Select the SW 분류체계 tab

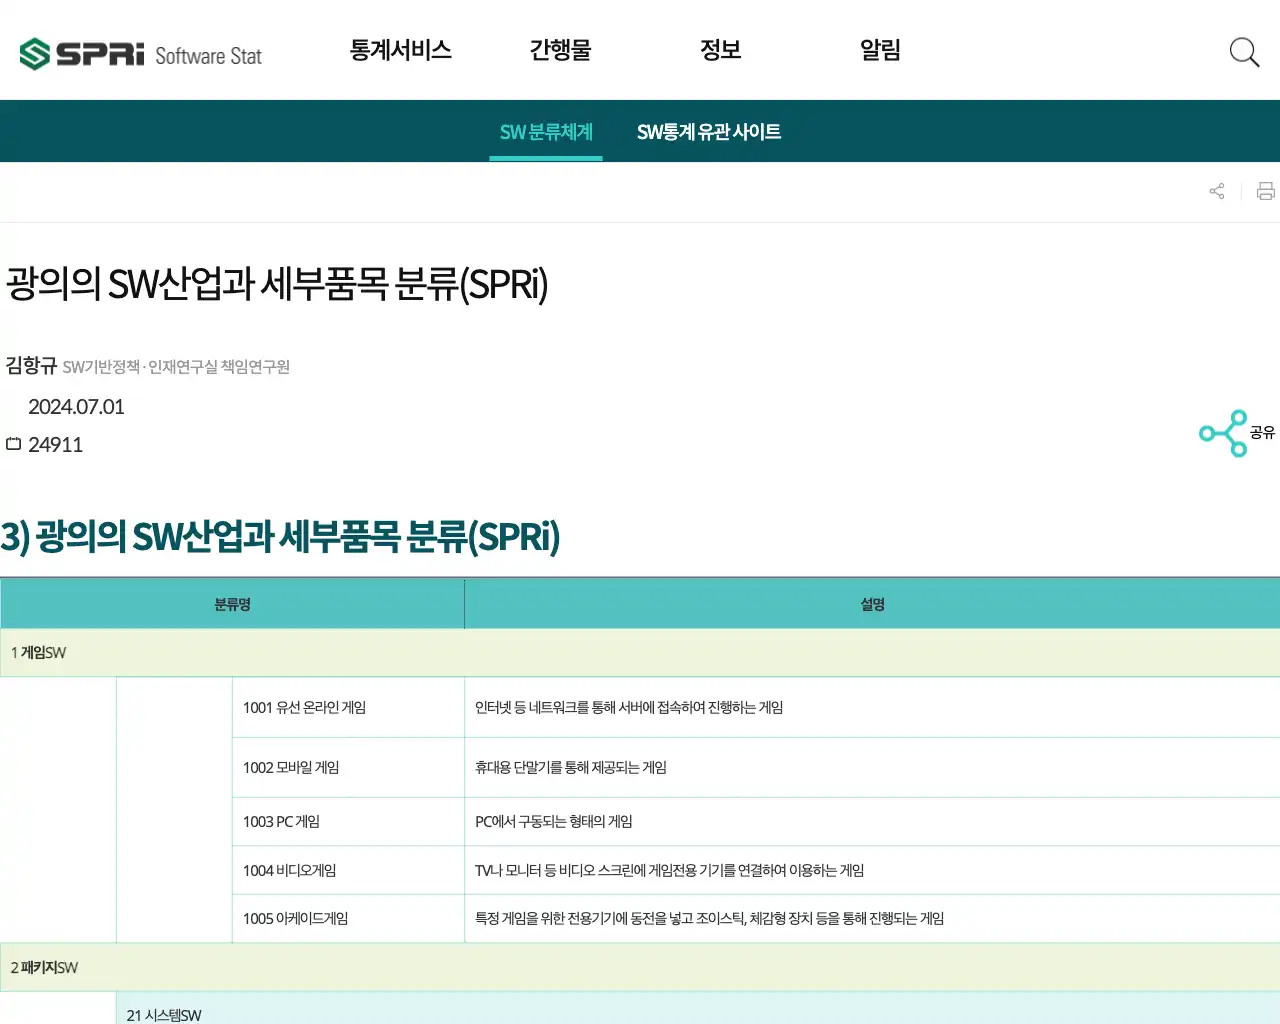(546, 132)
